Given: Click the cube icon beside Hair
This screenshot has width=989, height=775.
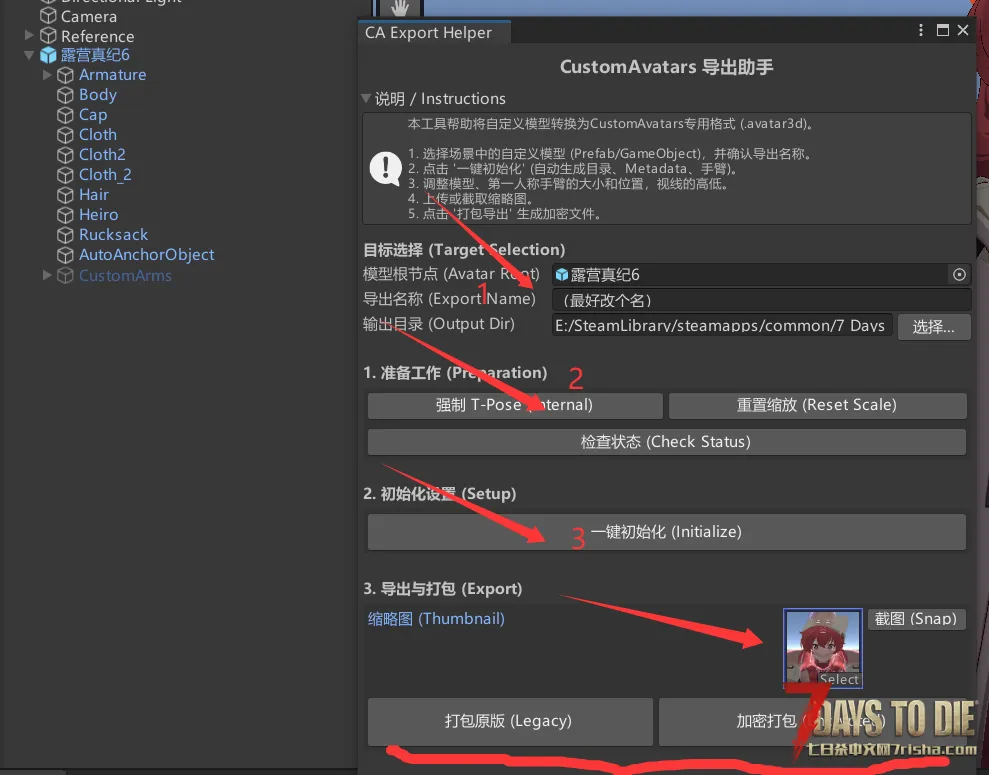Looking at the screenshot, I should pos(66,195).
